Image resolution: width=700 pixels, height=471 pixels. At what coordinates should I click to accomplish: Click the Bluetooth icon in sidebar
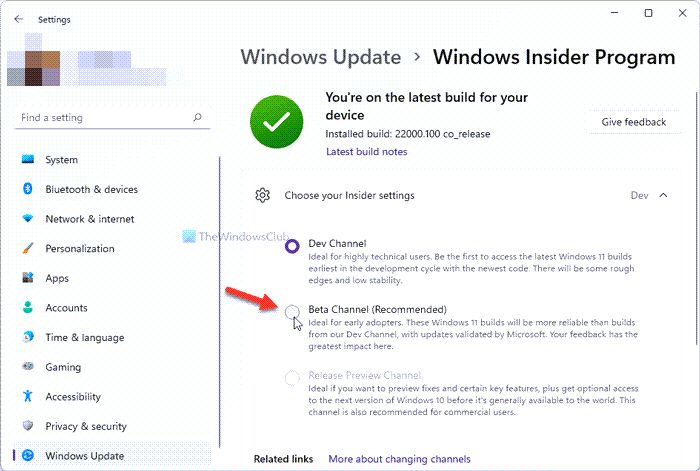[x=28, y=189]
